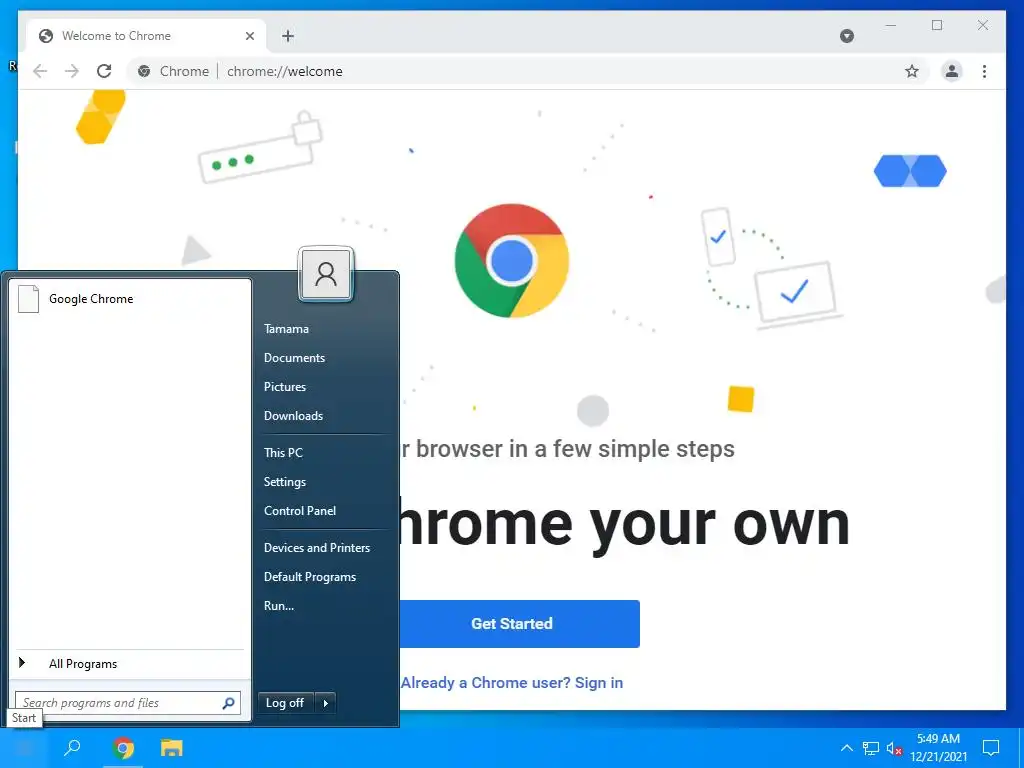
Task: Click the Start button on taskbar
Action: (24, 748)
